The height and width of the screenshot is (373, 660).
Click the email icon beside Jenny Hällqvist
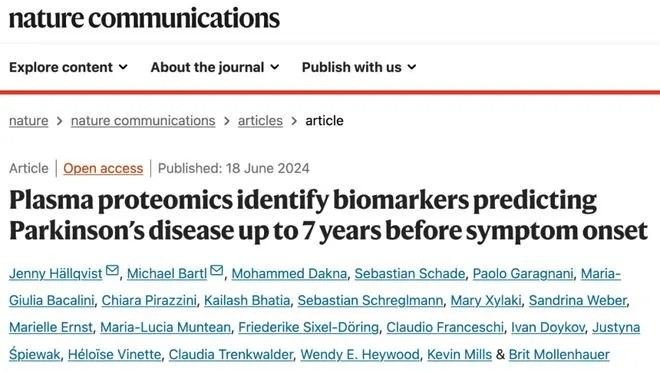(112, 270)
